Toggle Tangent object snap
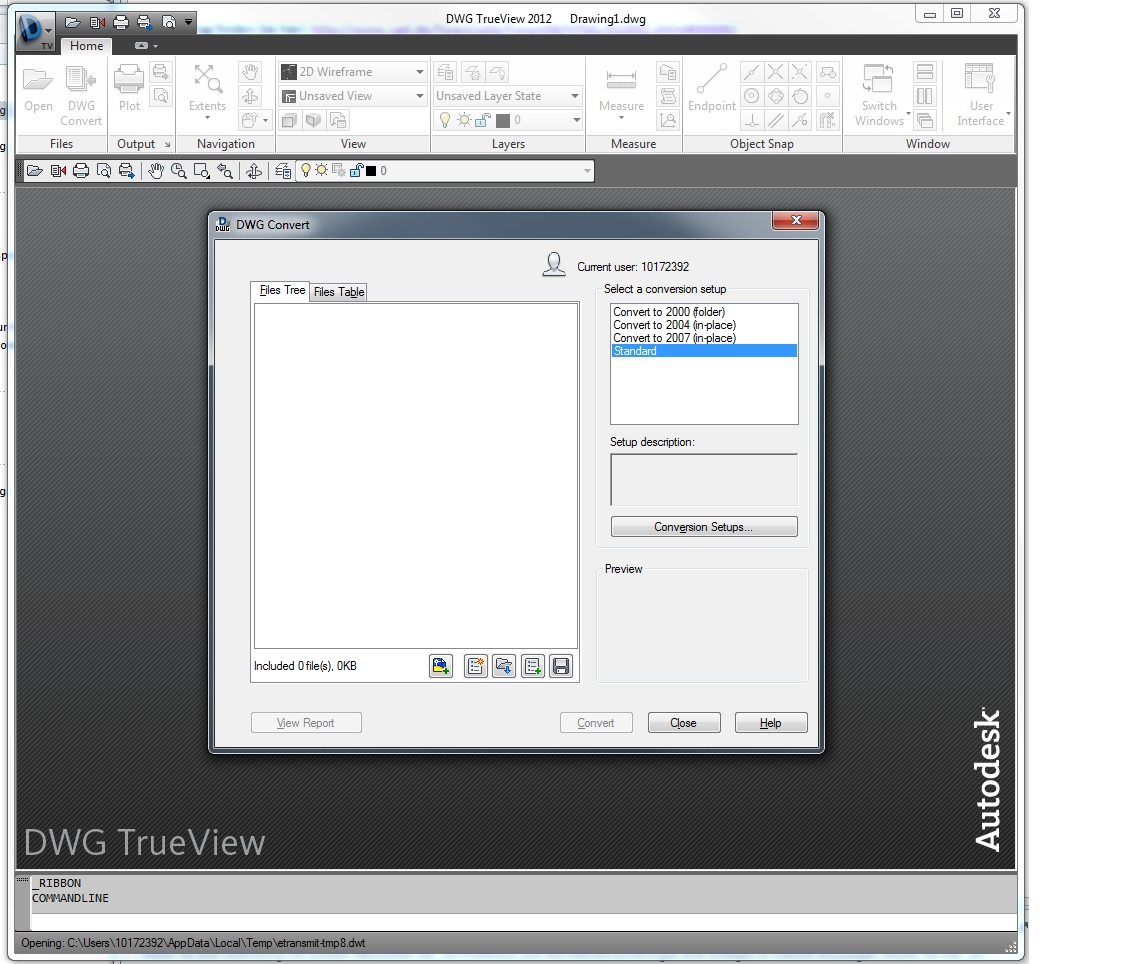This screenshot has height=964, width=1143. [x=800, y=96]
